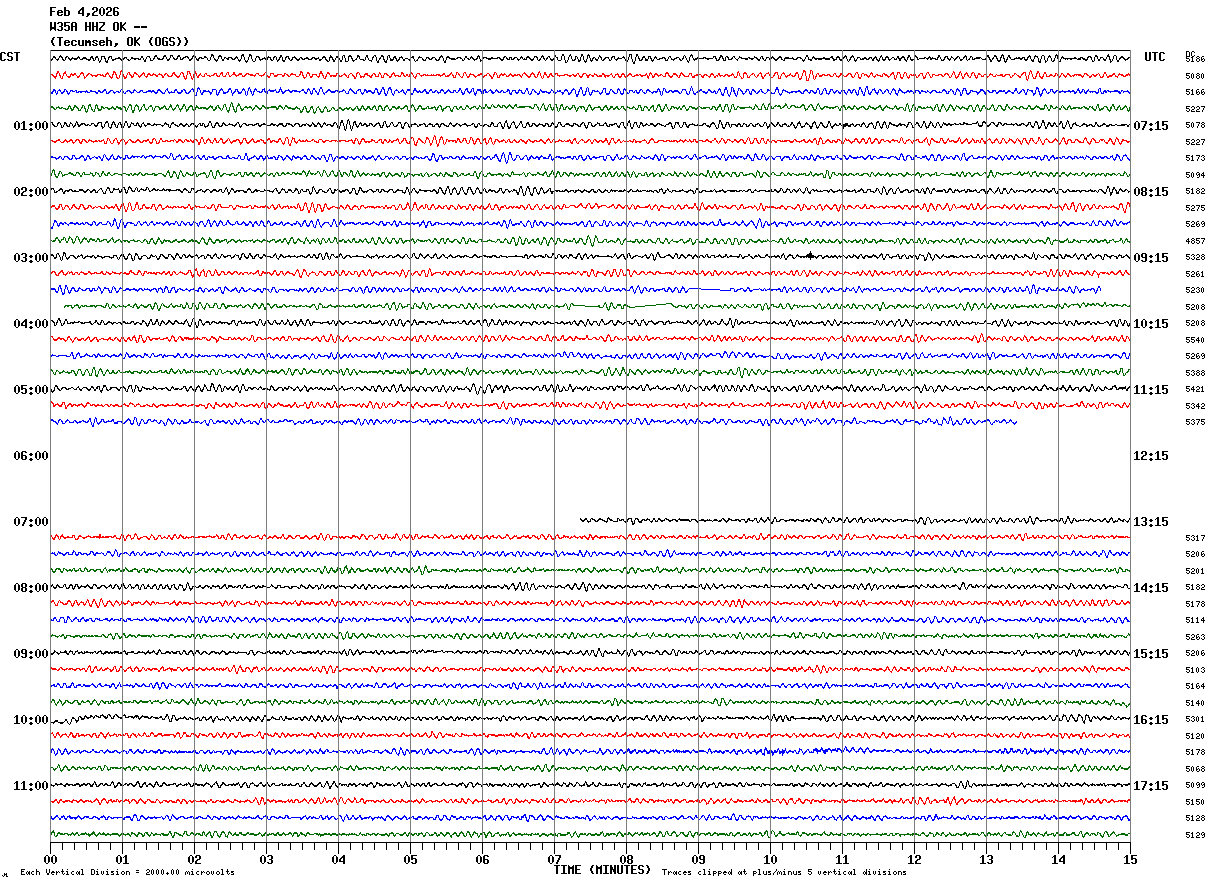The width and height of the screenshot is (1210, 886).
Task: Click the 4857 DC offset value
Action: (x=1195, y=241)
